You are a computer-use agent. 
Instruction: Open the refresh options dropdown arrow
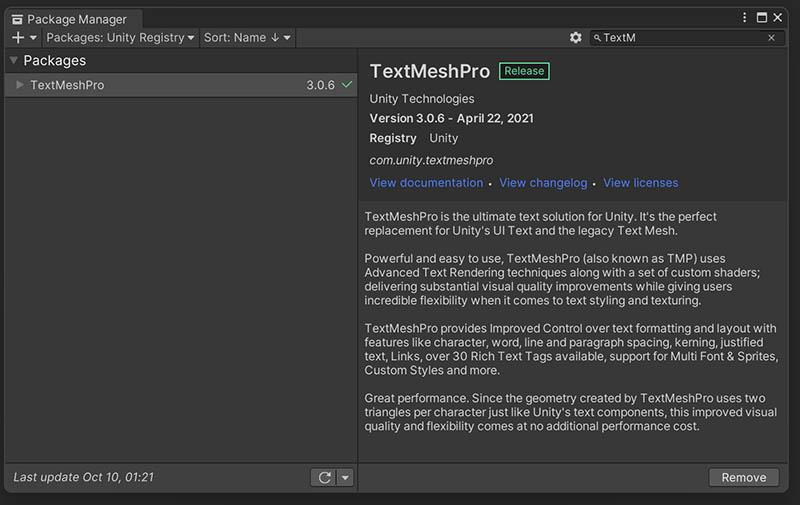click(x=345, y=477)
